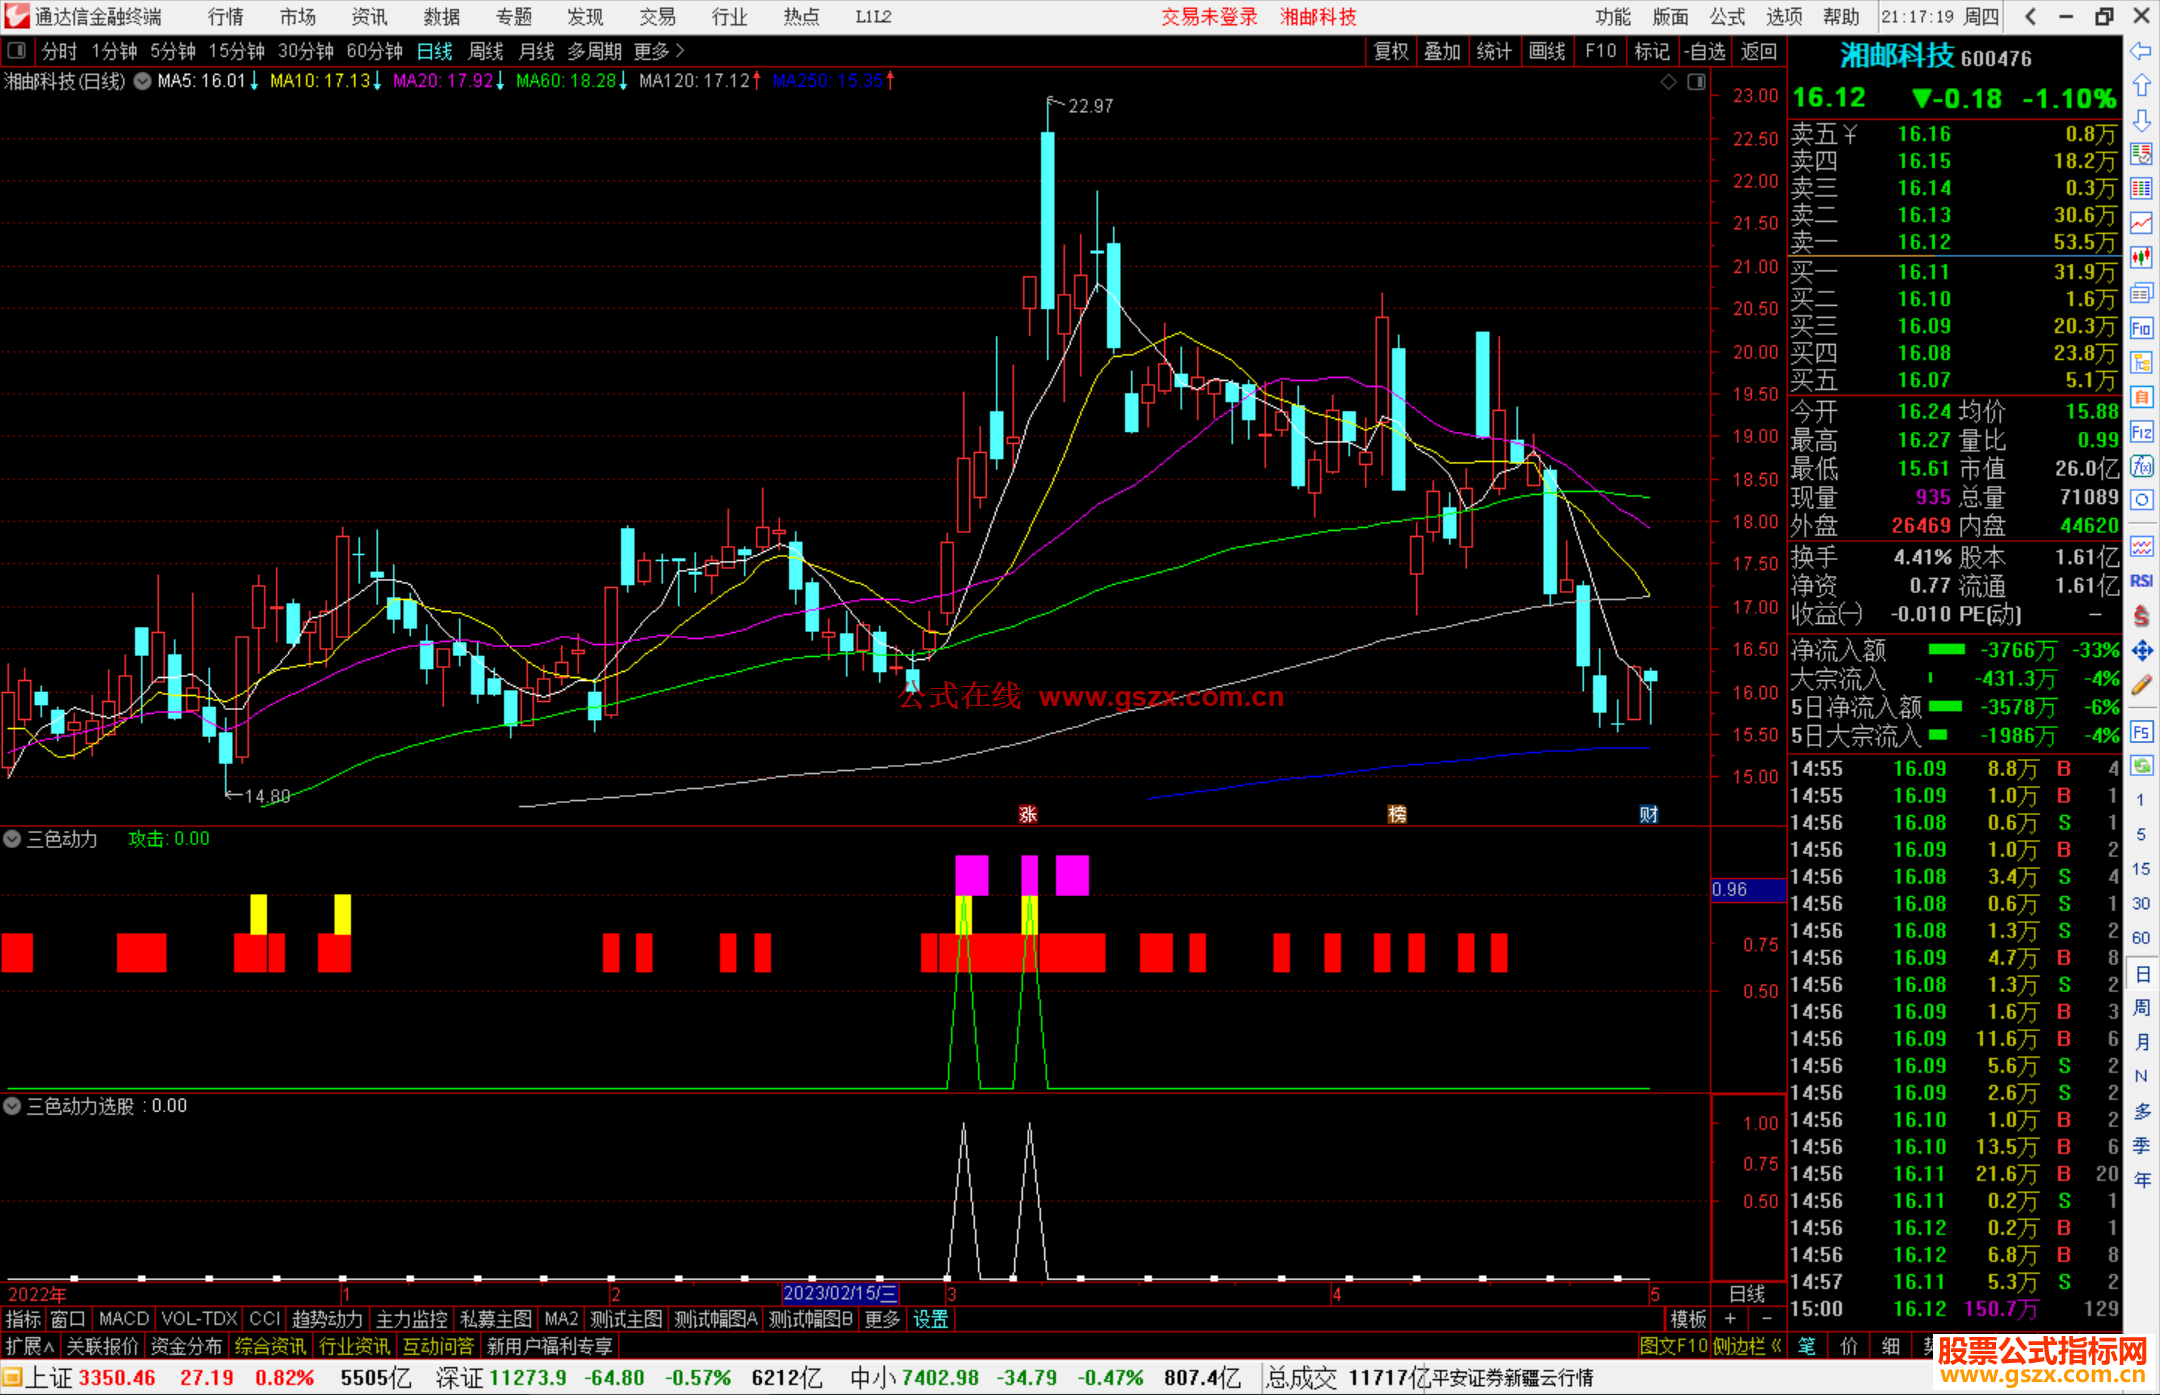The width and height of the screenshot is (2160, 1395).
Task: Click the RSI indicator sidebar icon
Action: [2141, 581]
